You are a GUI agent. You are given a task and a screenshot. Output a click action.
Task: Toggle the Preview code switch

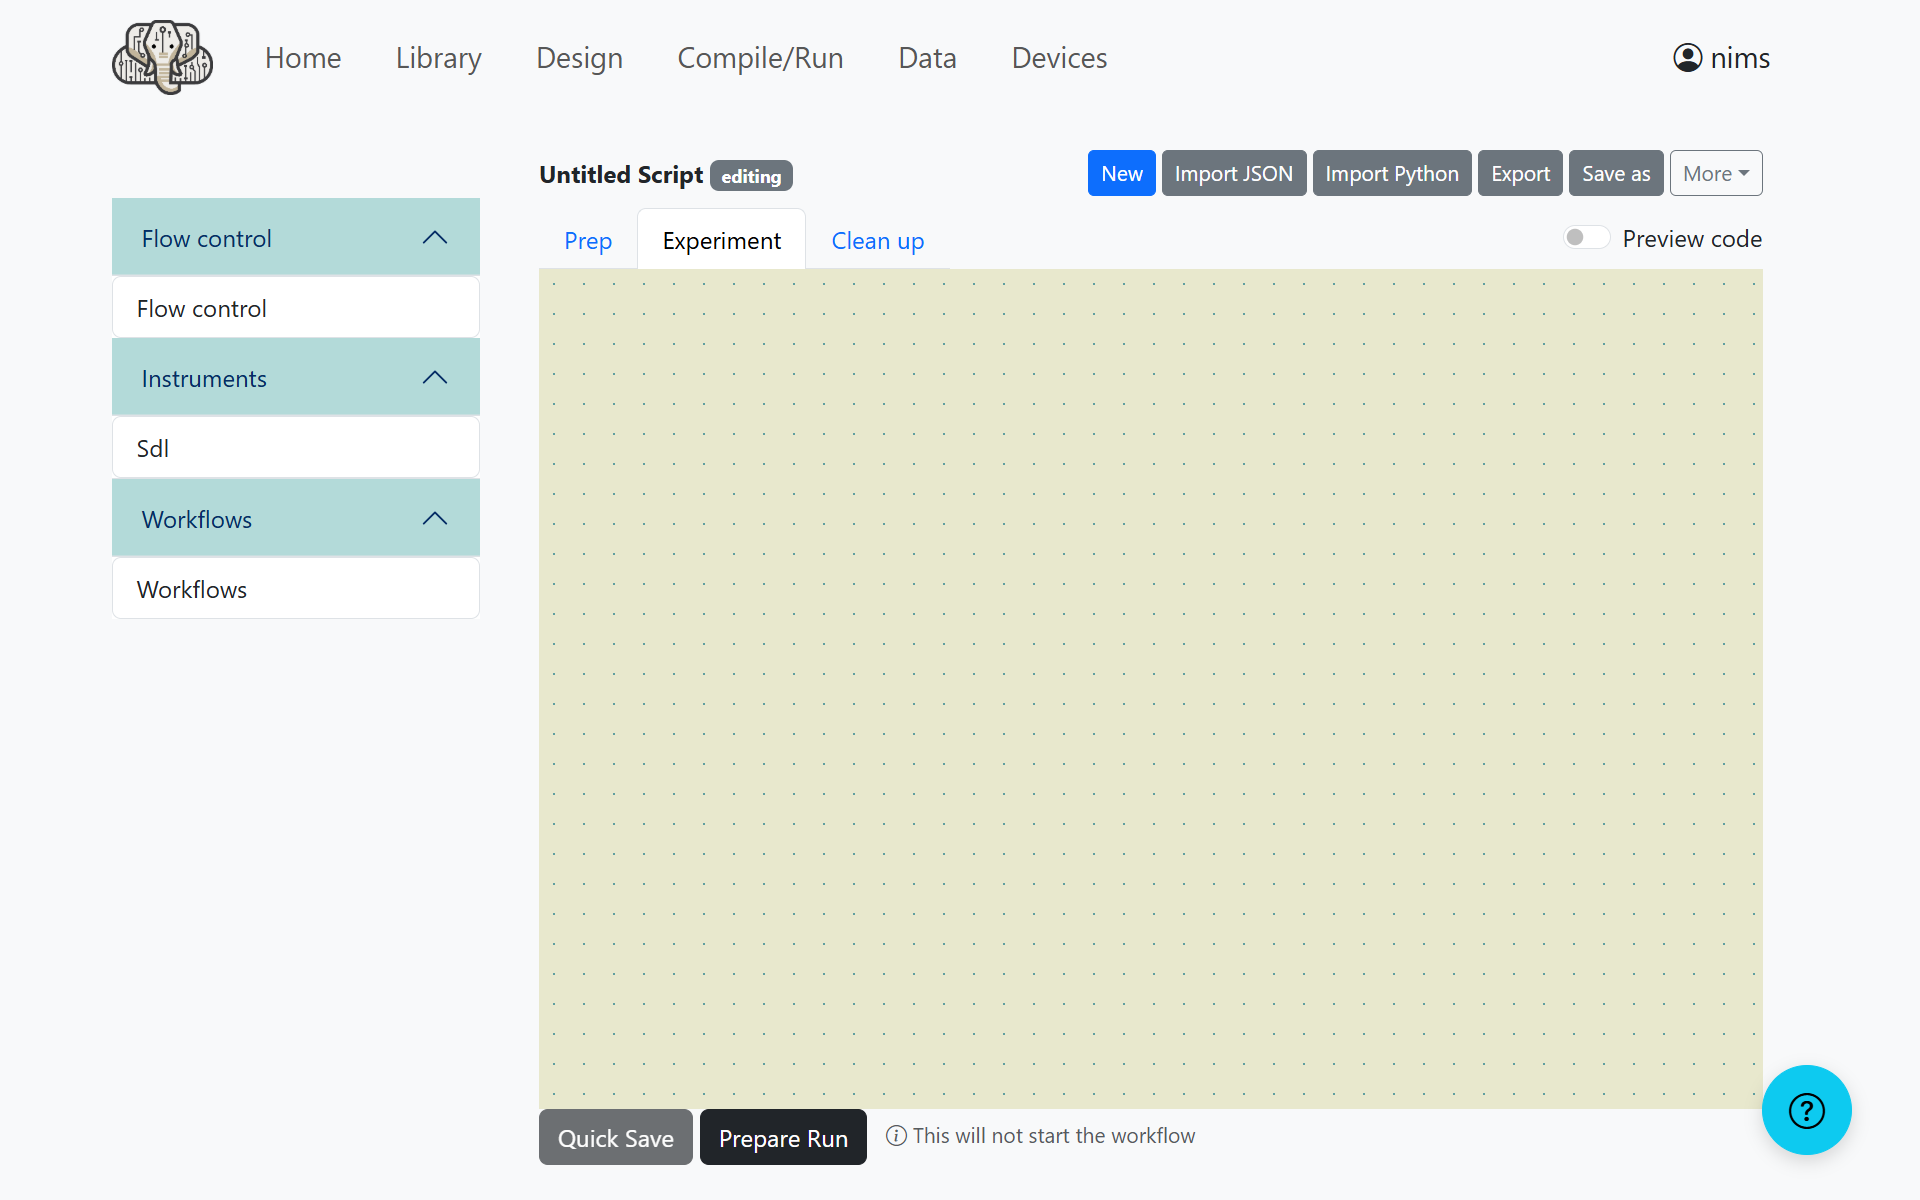point(1586,238)
